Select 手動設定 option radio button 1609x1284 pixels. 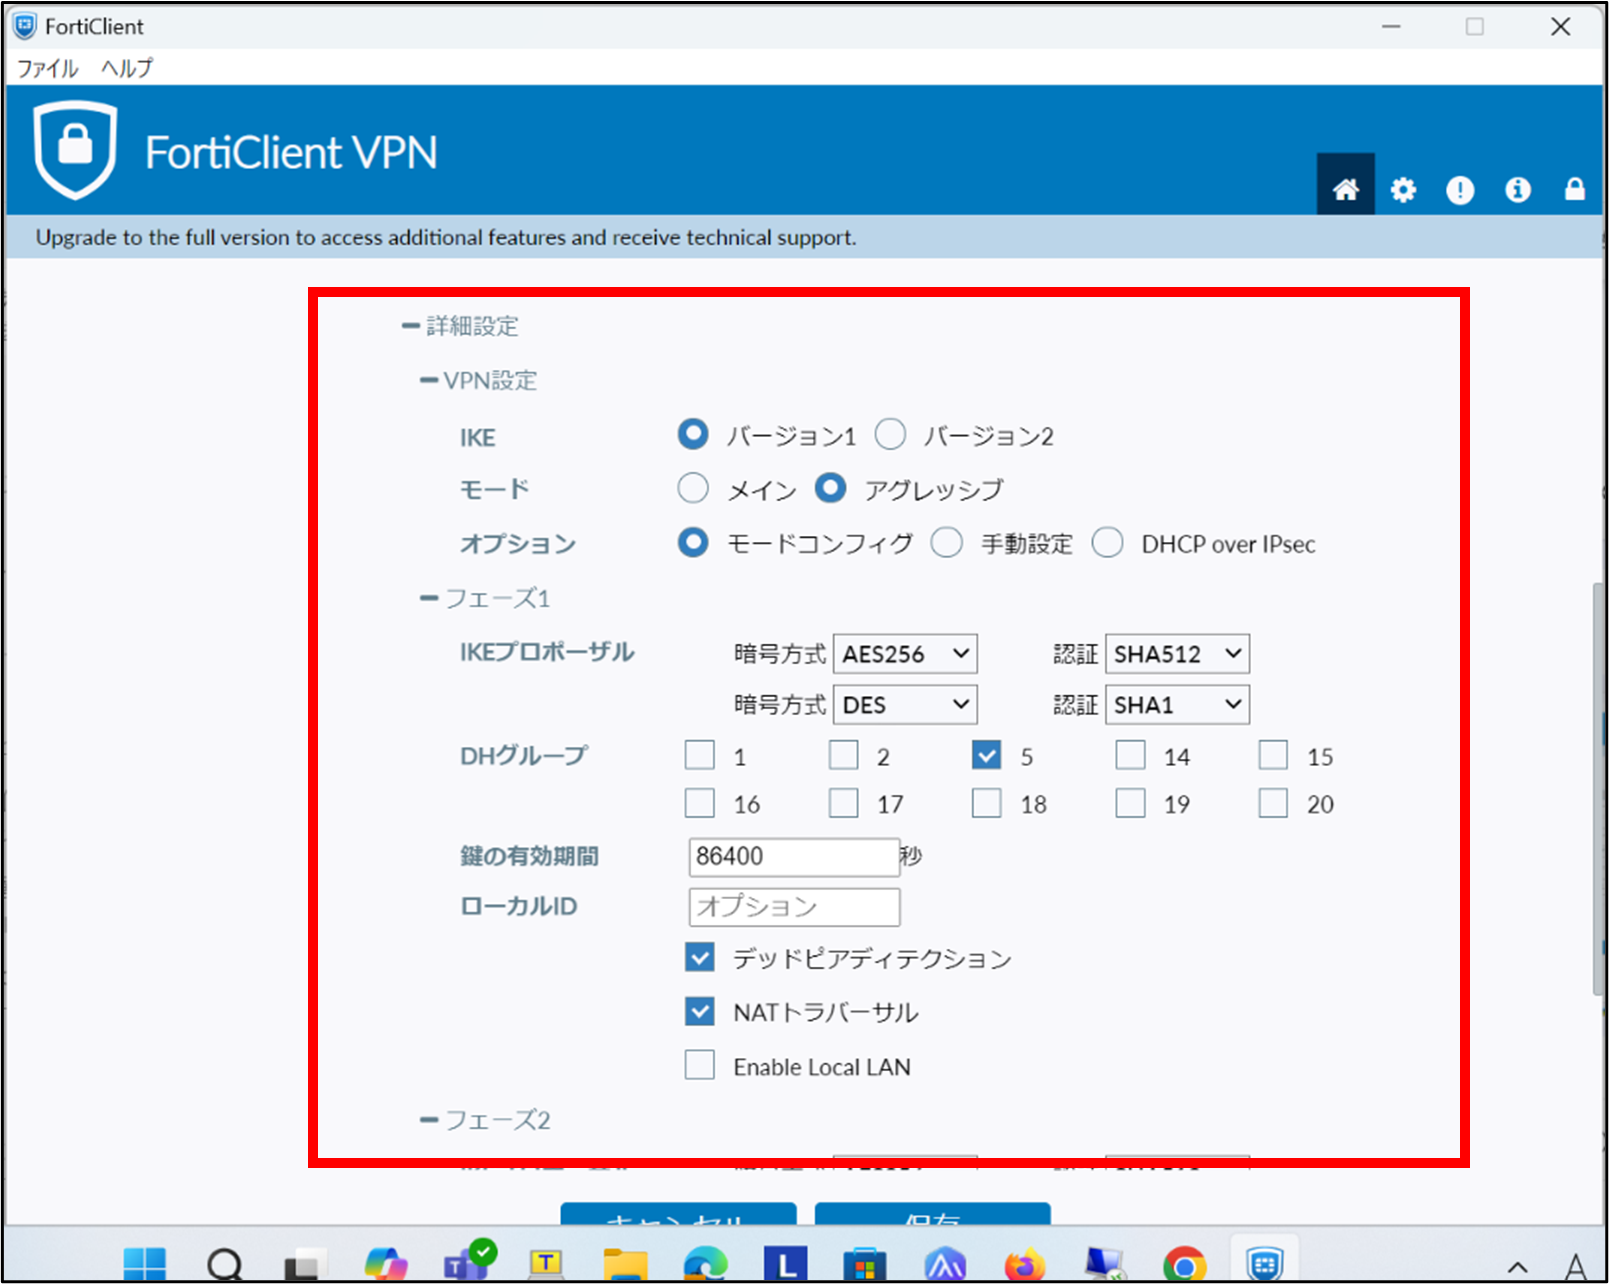click(947, 543)
